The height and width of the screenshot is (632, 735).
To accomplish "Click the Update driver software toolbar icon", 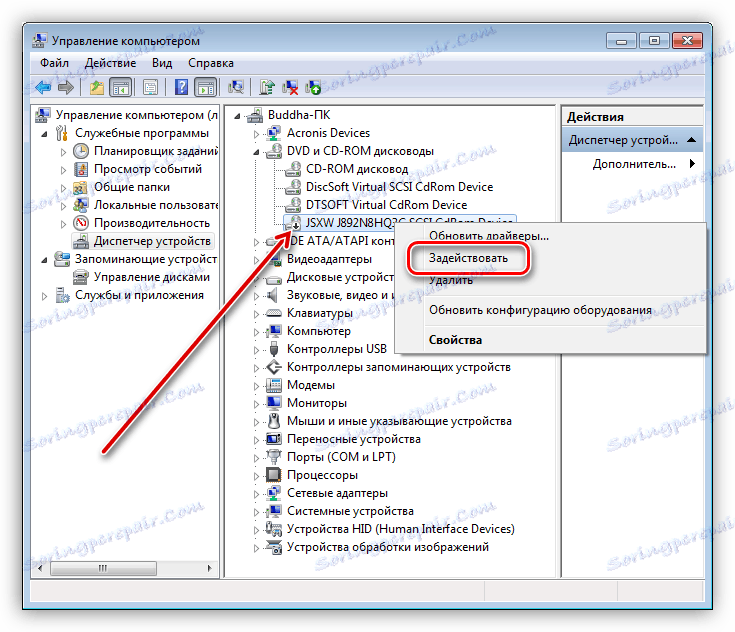I will pyautogui.click(x=267, y=87).
